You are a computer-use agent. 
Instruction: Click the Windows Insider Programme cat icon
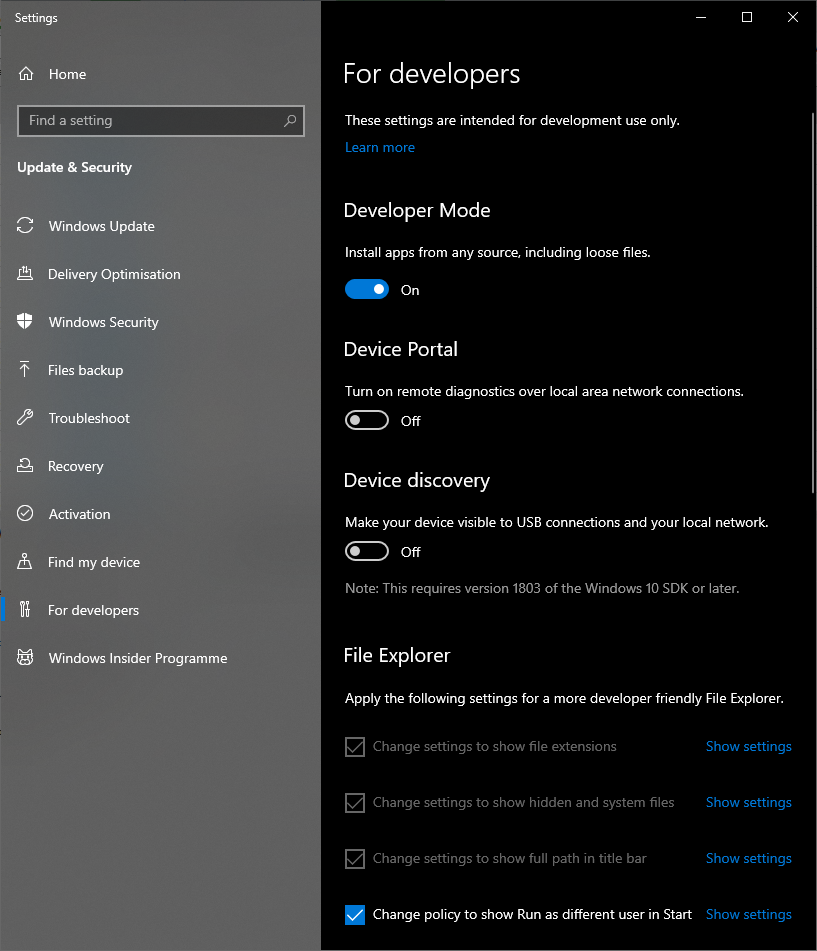(25, 657)
